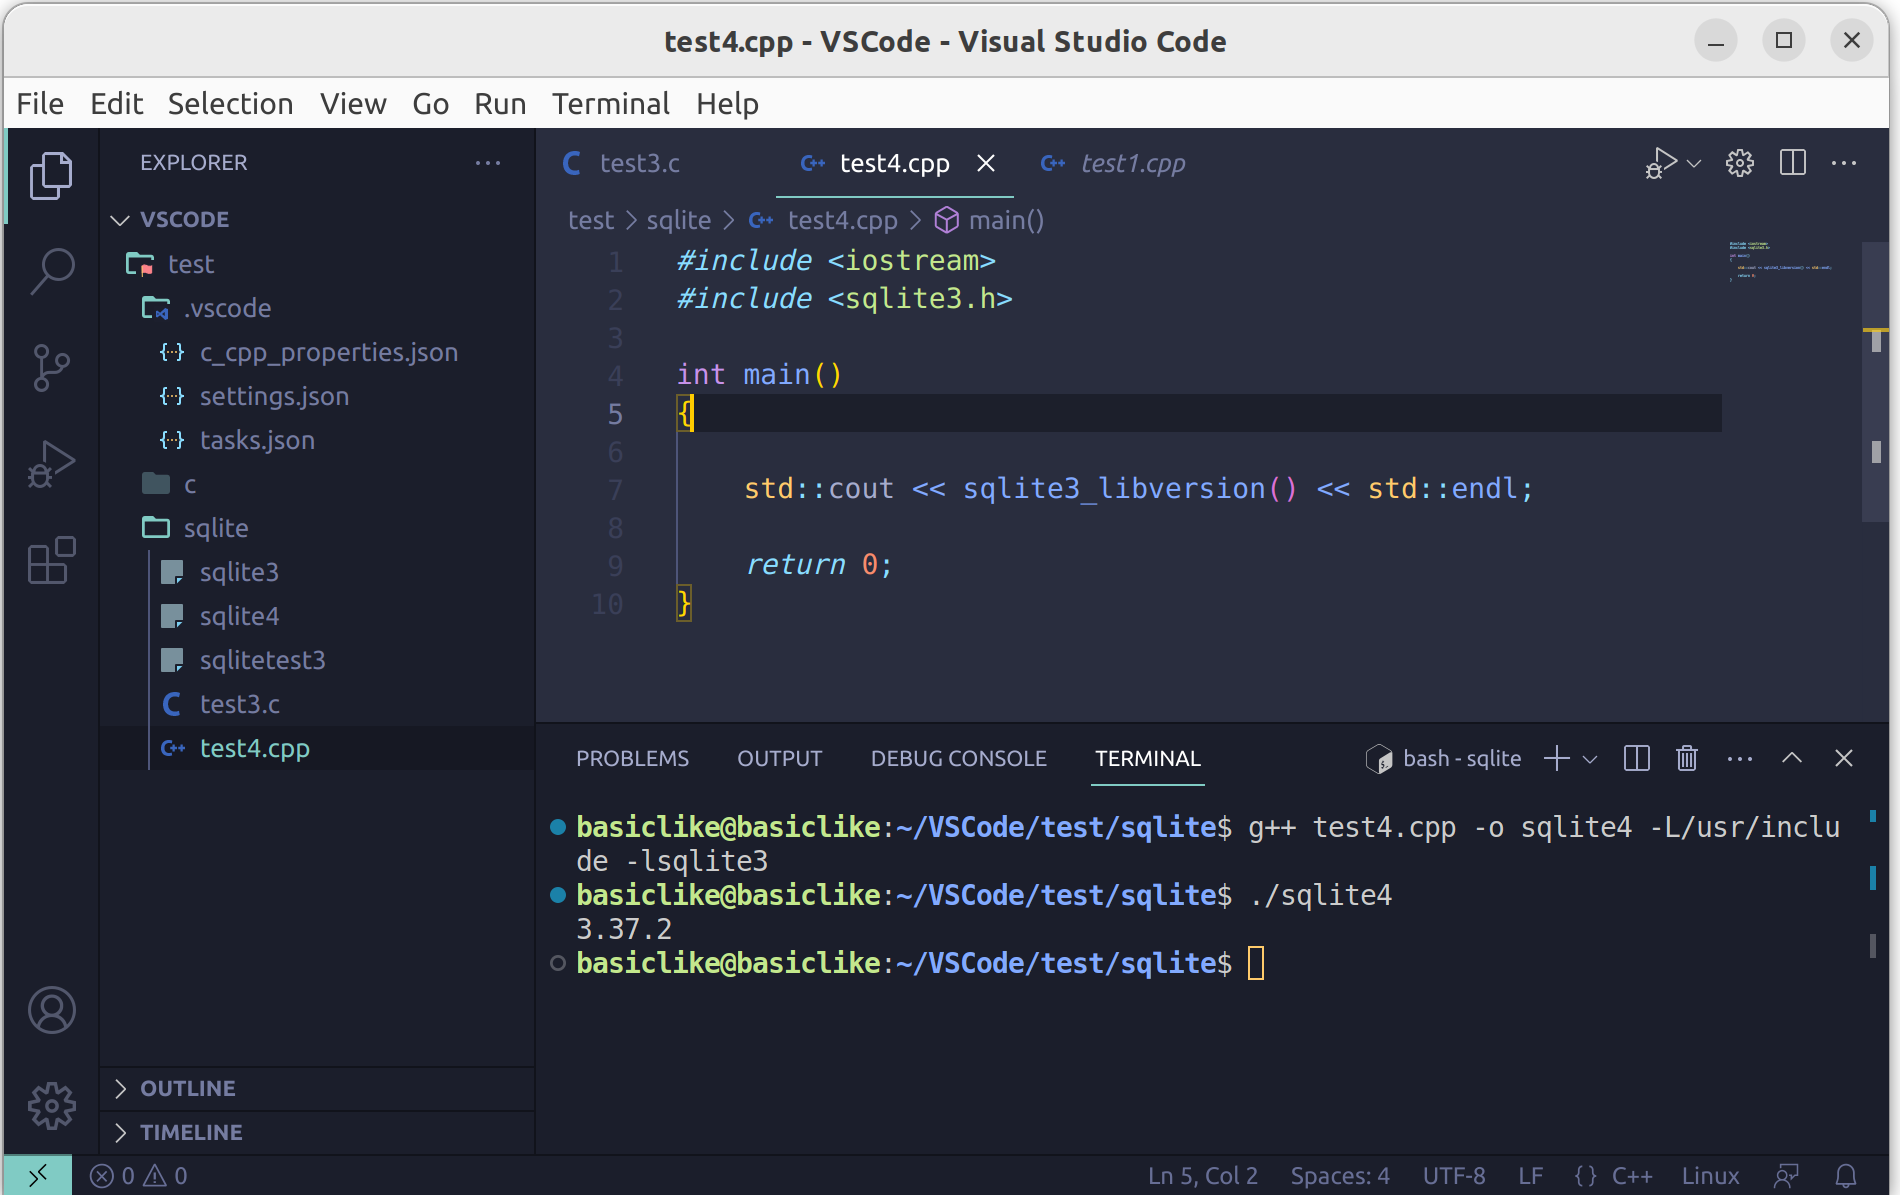Click the C++ language mode braces icon

pos(1586,1176)
